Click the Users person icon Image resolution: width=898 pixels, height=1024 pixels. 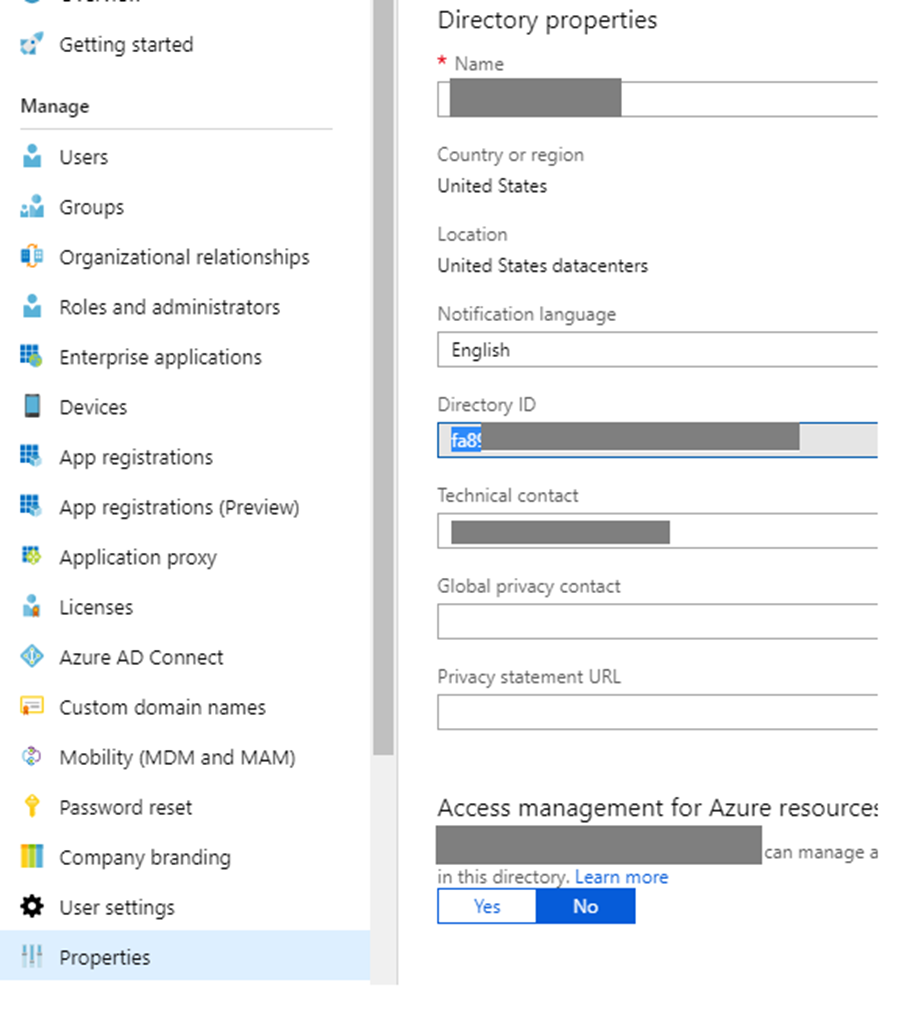[31, 157]
